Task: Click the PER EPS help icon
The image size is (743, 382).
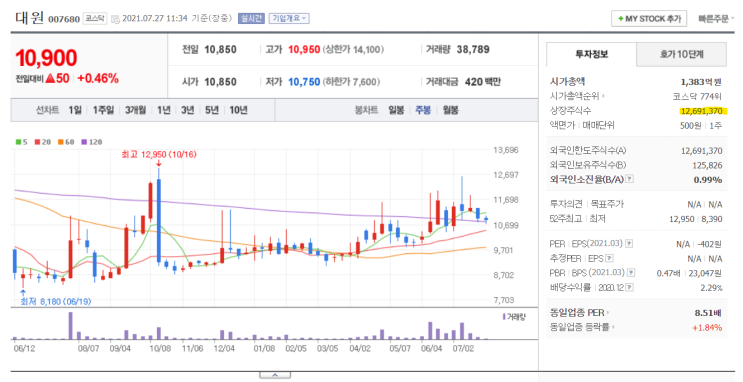Action: point(629,244)
